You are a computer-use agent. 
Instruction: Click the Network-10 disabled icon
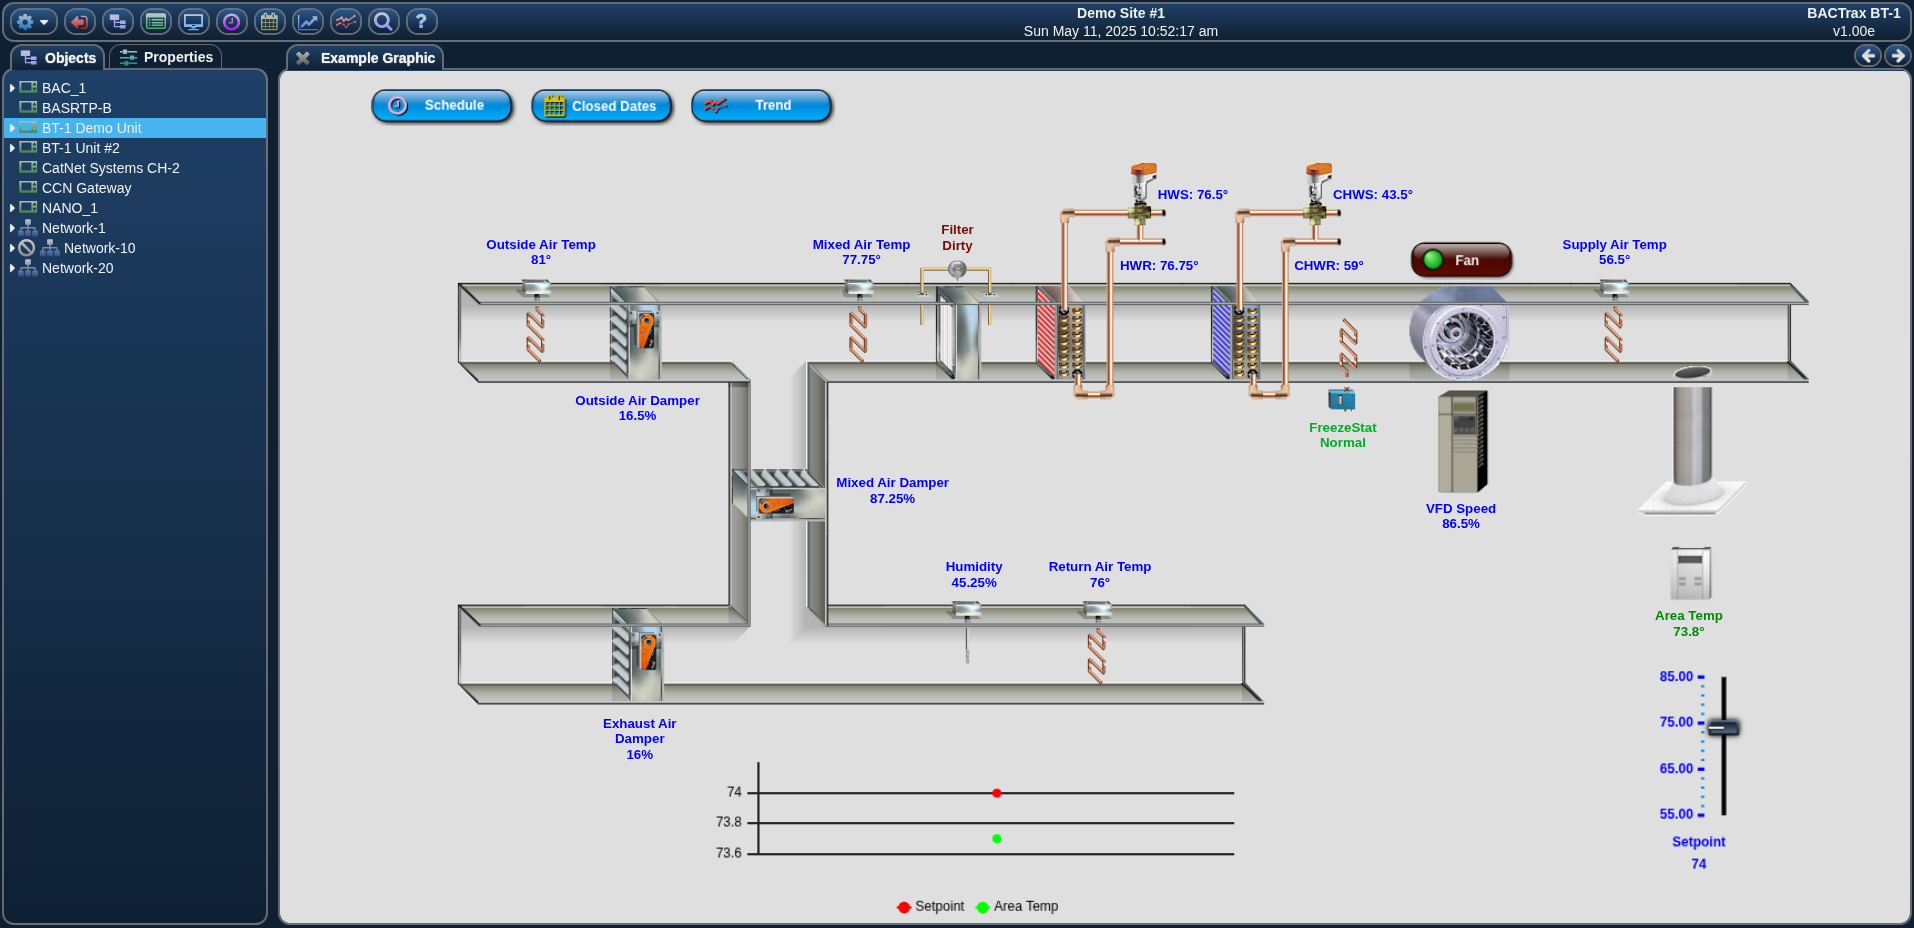27,248
